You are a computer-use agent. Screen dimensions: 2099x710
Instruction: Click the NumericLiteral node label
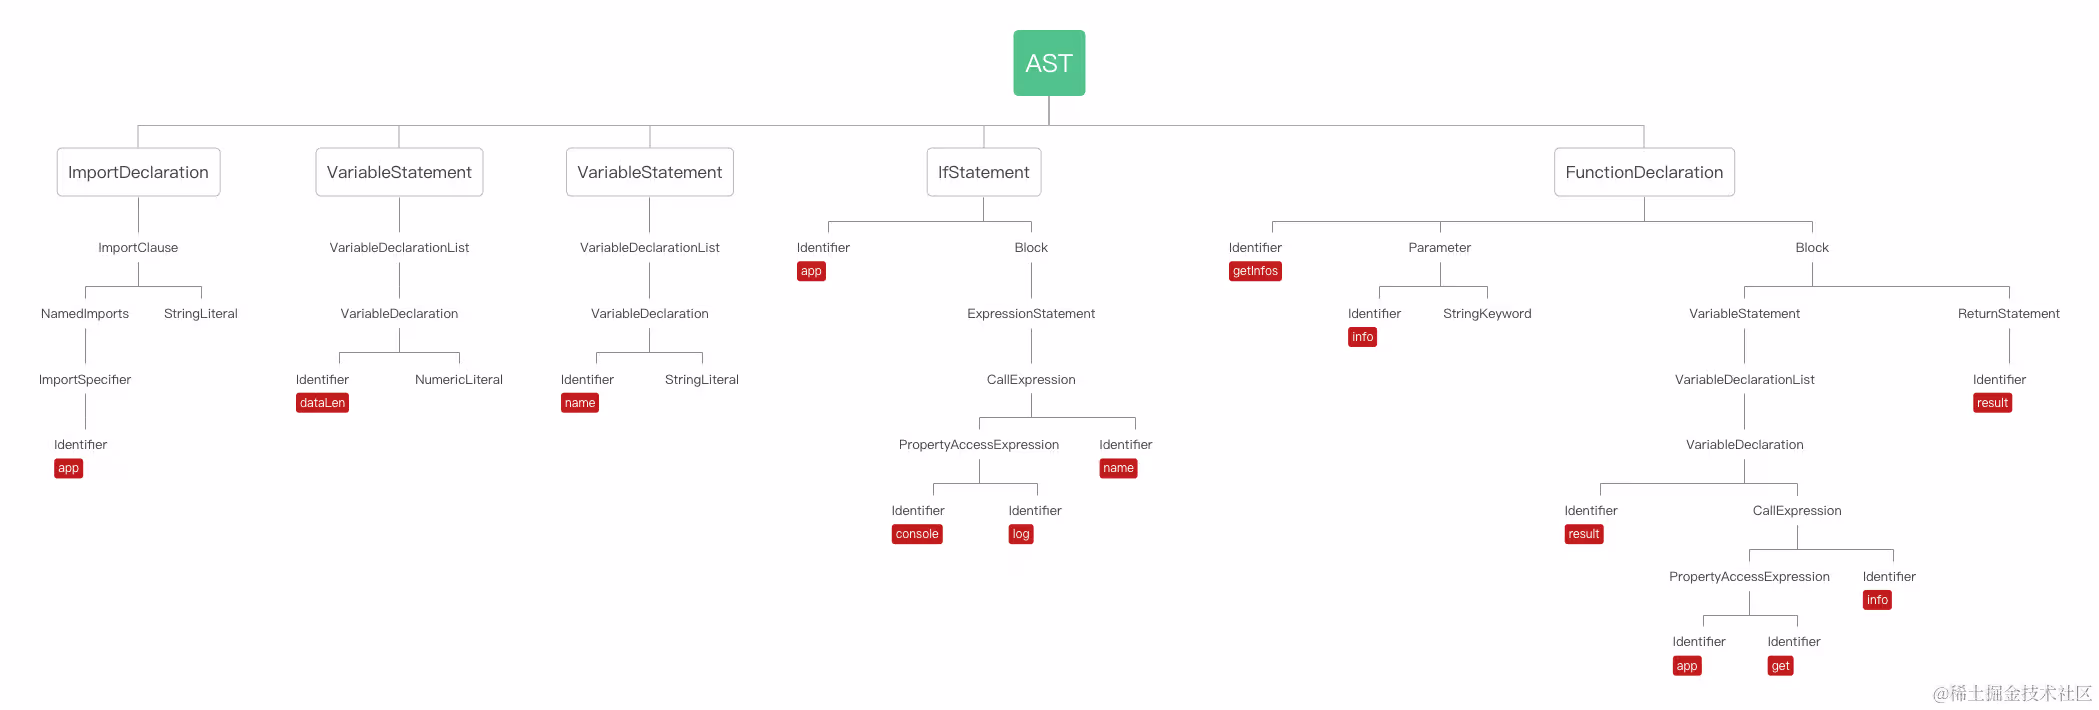point(459,380)
